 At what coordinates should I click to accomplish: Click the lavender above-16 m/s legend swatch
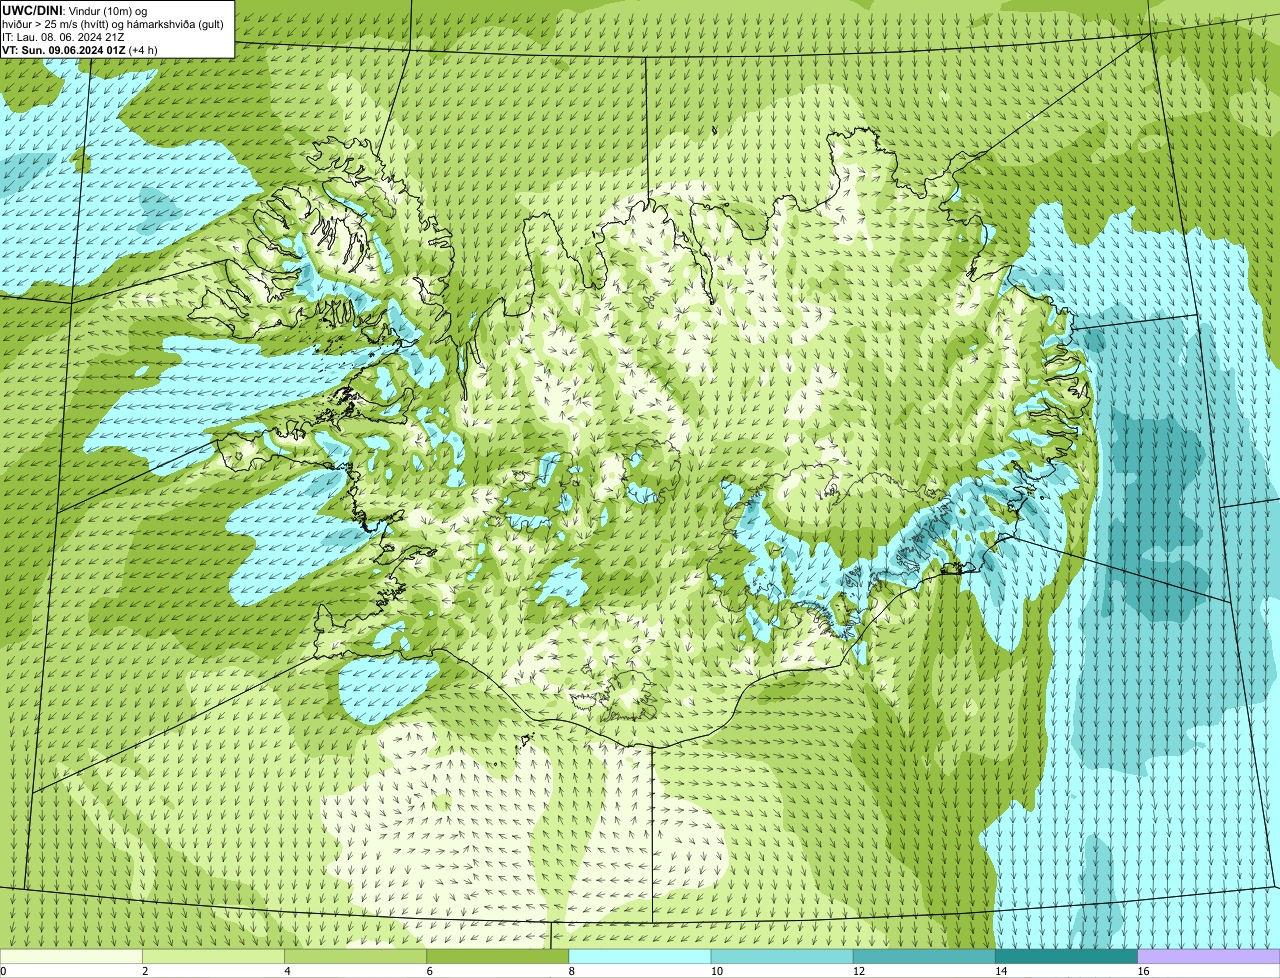tap(1209, 957)
